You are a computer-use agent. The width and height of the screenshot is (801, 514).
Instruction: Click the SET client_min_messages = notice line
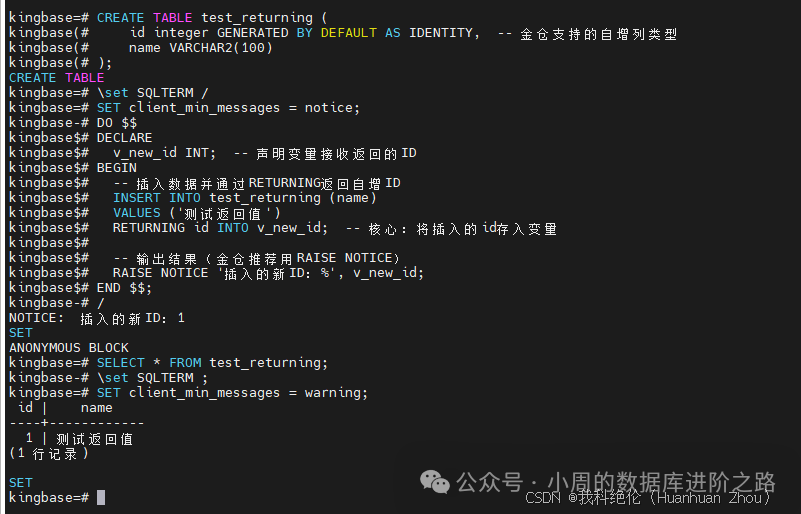coord(228,108)
